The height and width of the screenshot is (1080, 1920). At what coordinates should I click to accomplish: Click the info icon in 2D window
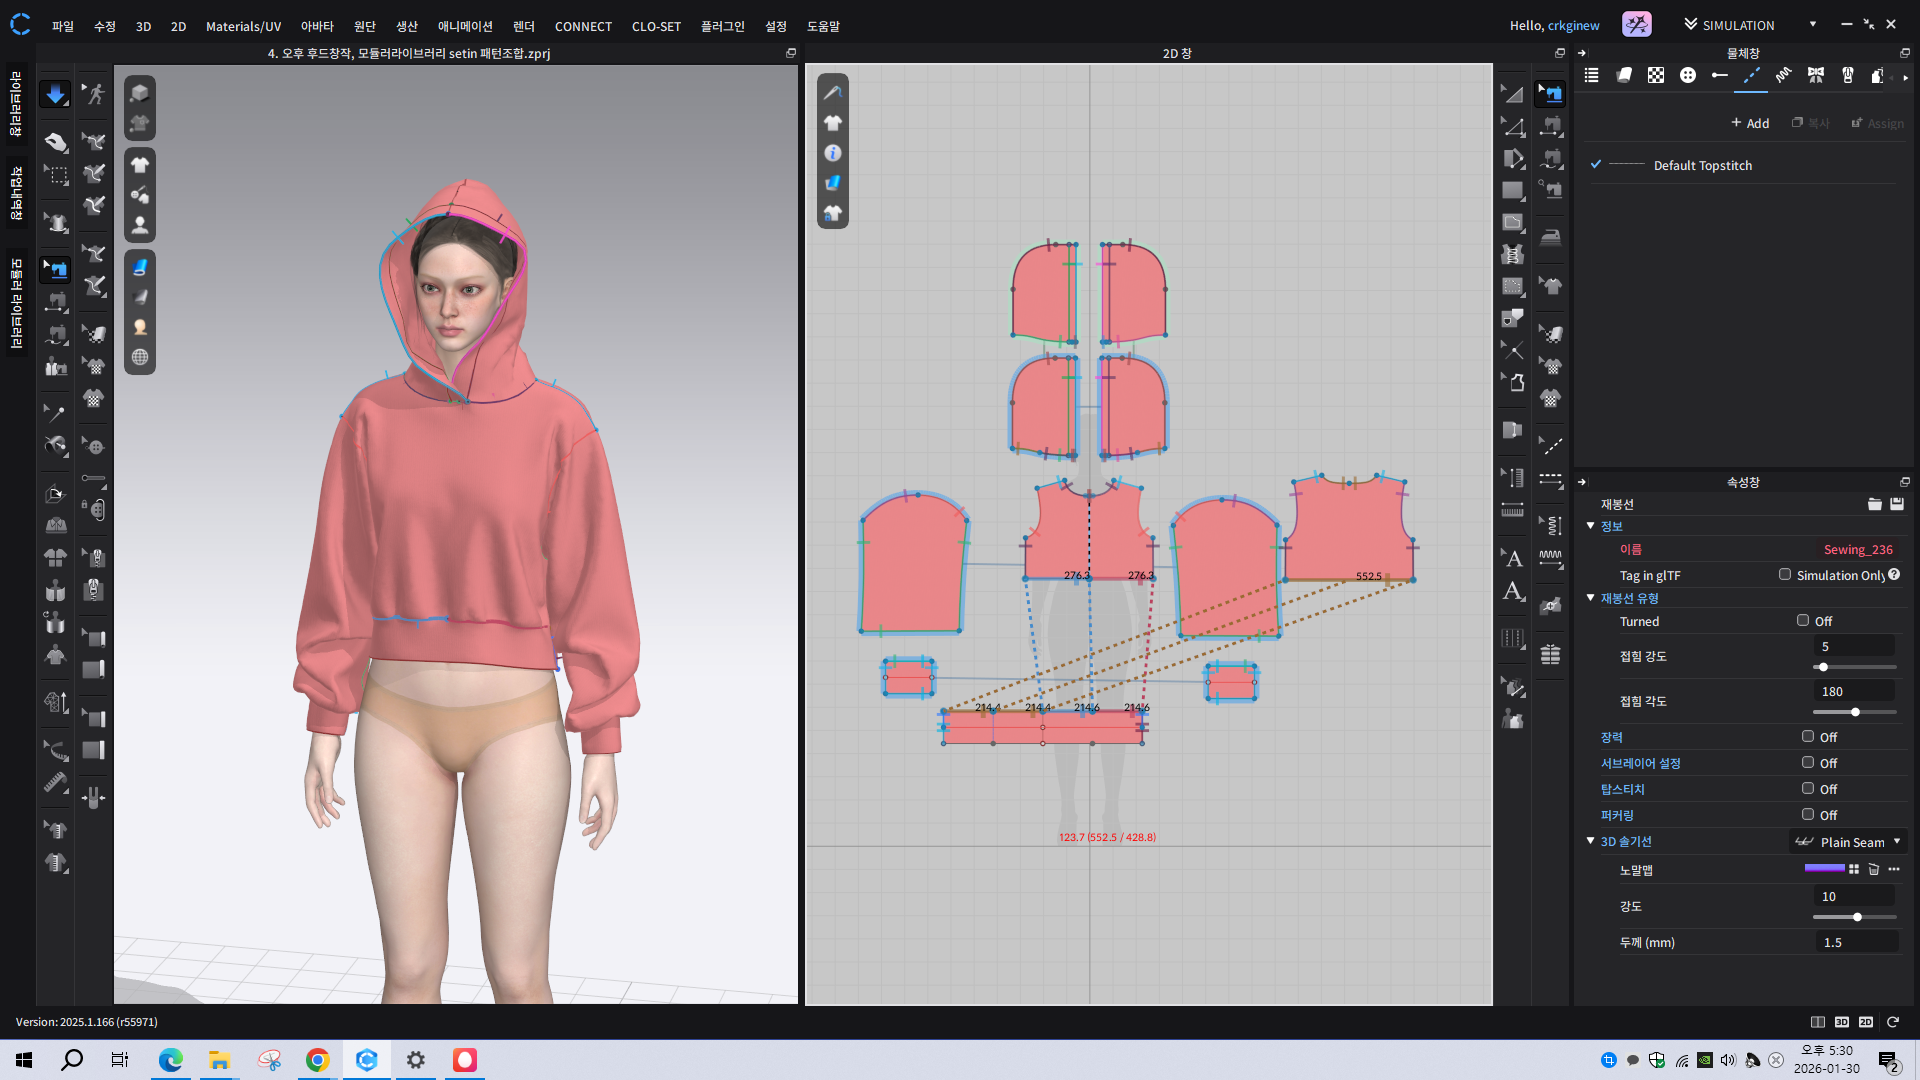click(833, 153)
